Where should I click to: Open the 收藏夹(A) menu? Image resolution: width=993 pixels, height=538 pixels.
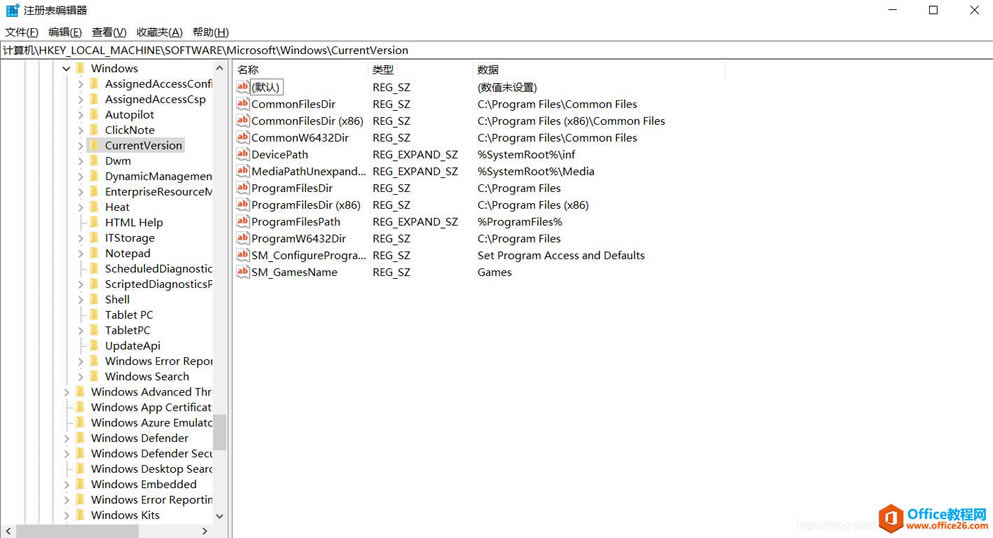coord(160,32)
